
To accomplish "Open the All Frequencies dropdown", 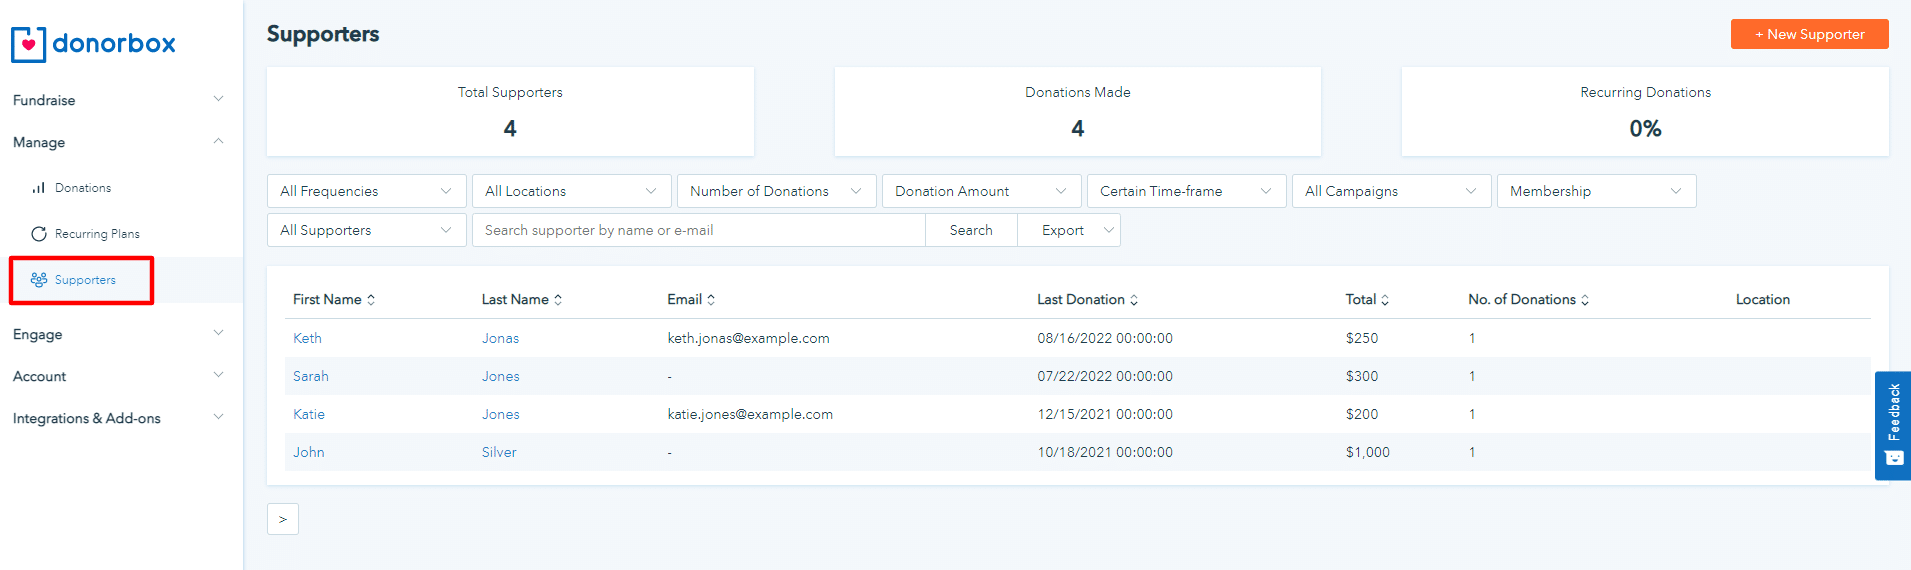I will [x=366, y=191].
